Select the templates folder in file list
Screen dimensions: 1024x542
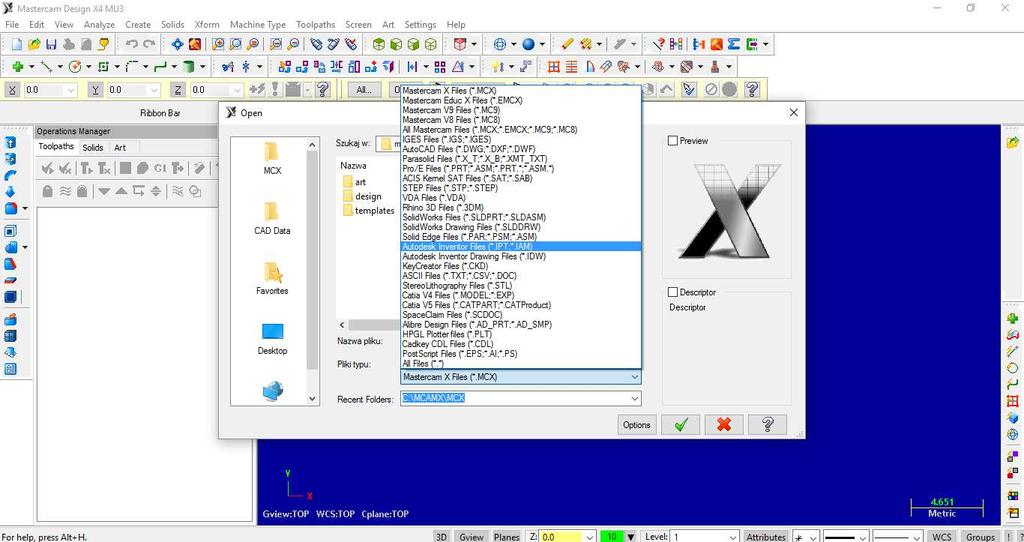[368, 211]
